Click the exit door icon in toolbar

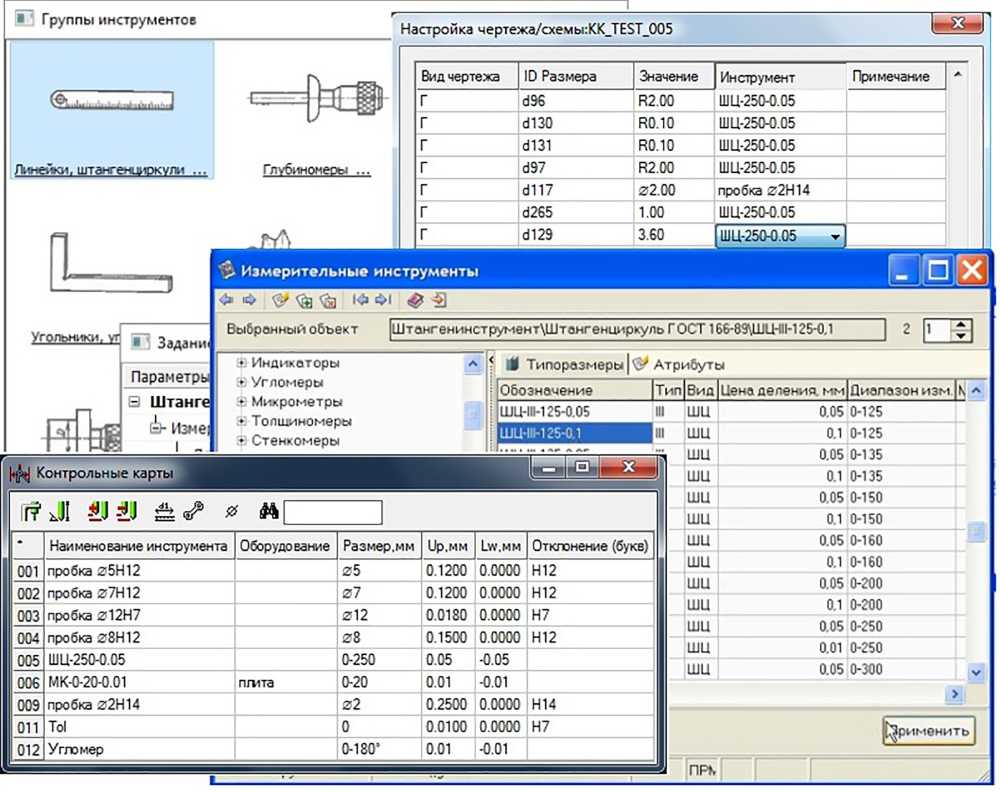[x=438, y=299]
